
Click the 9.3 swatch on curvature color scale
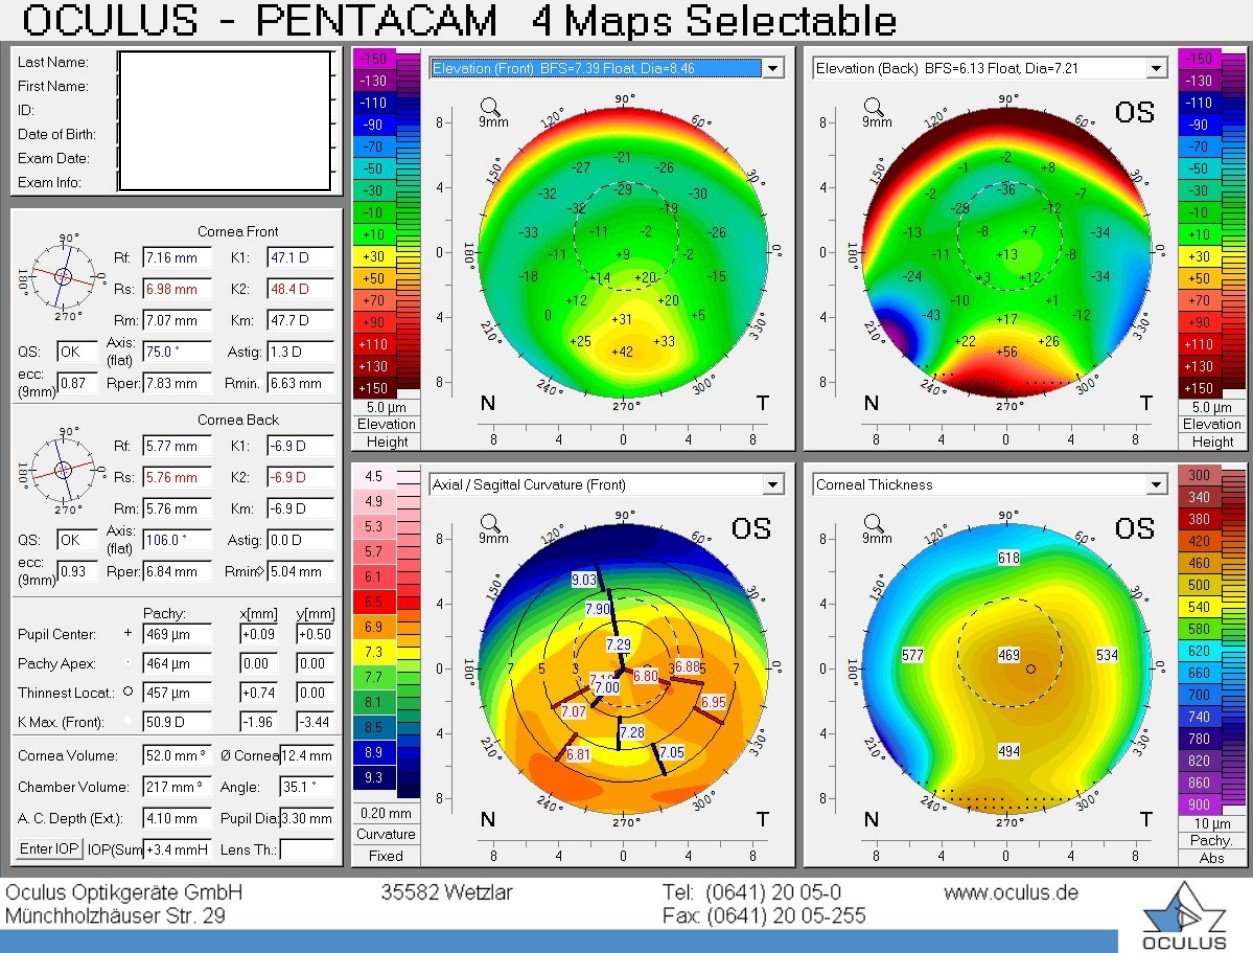(374, 777)
